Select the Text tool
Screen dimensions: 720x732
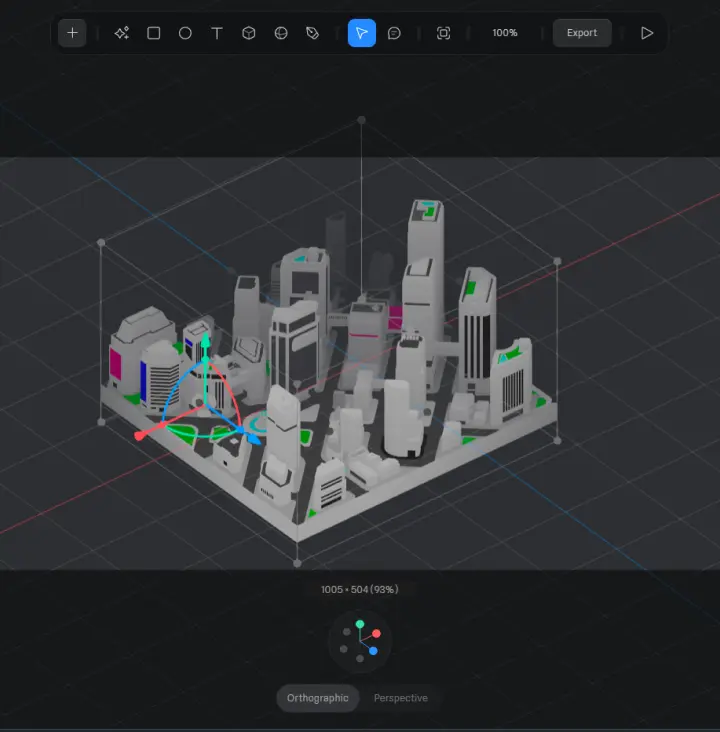point(217,33)
